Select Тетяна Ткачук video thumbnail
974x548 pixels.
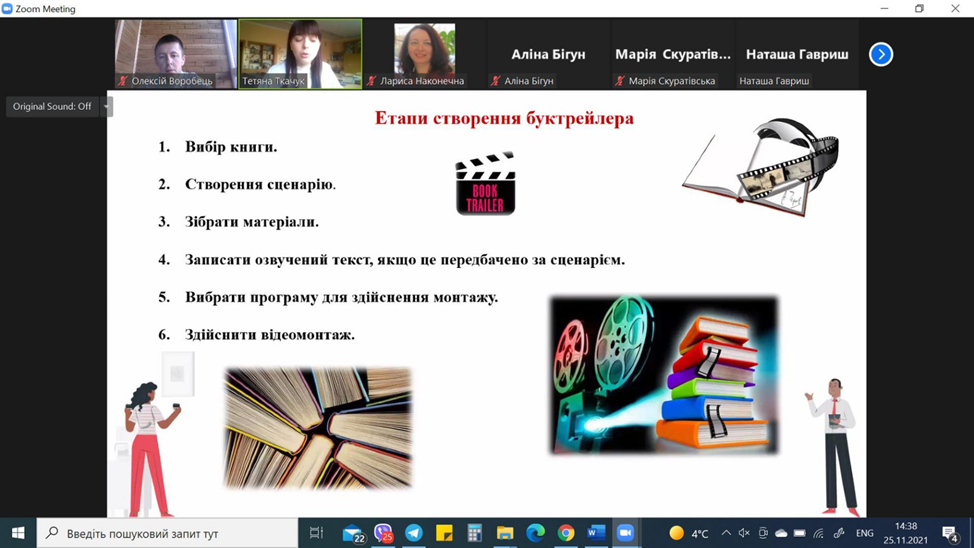pos(300,54)
